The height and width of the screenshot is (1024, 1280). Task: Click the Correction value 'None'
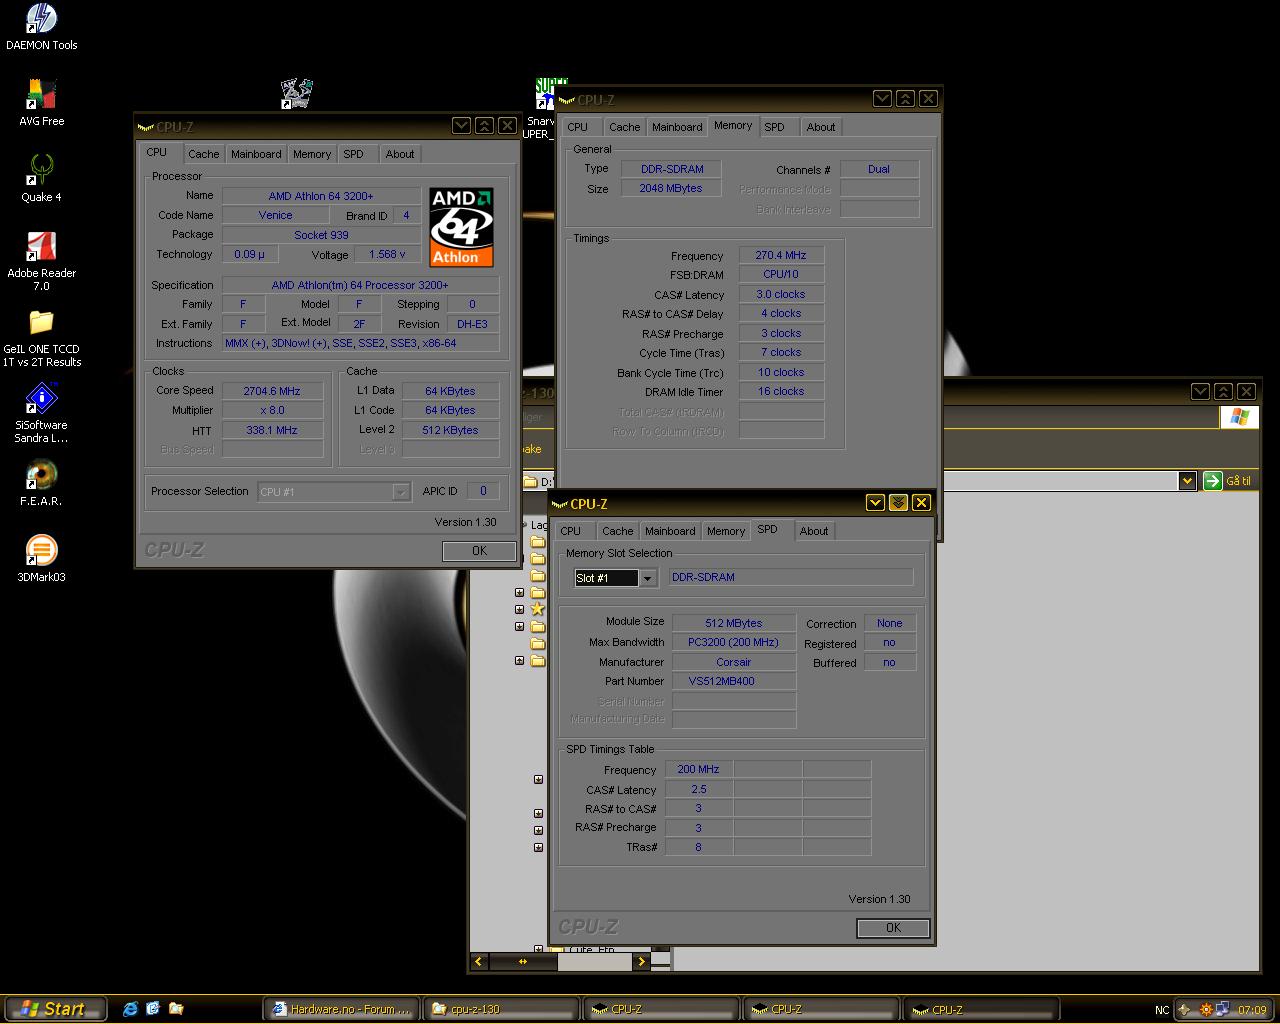click(890, 623)
